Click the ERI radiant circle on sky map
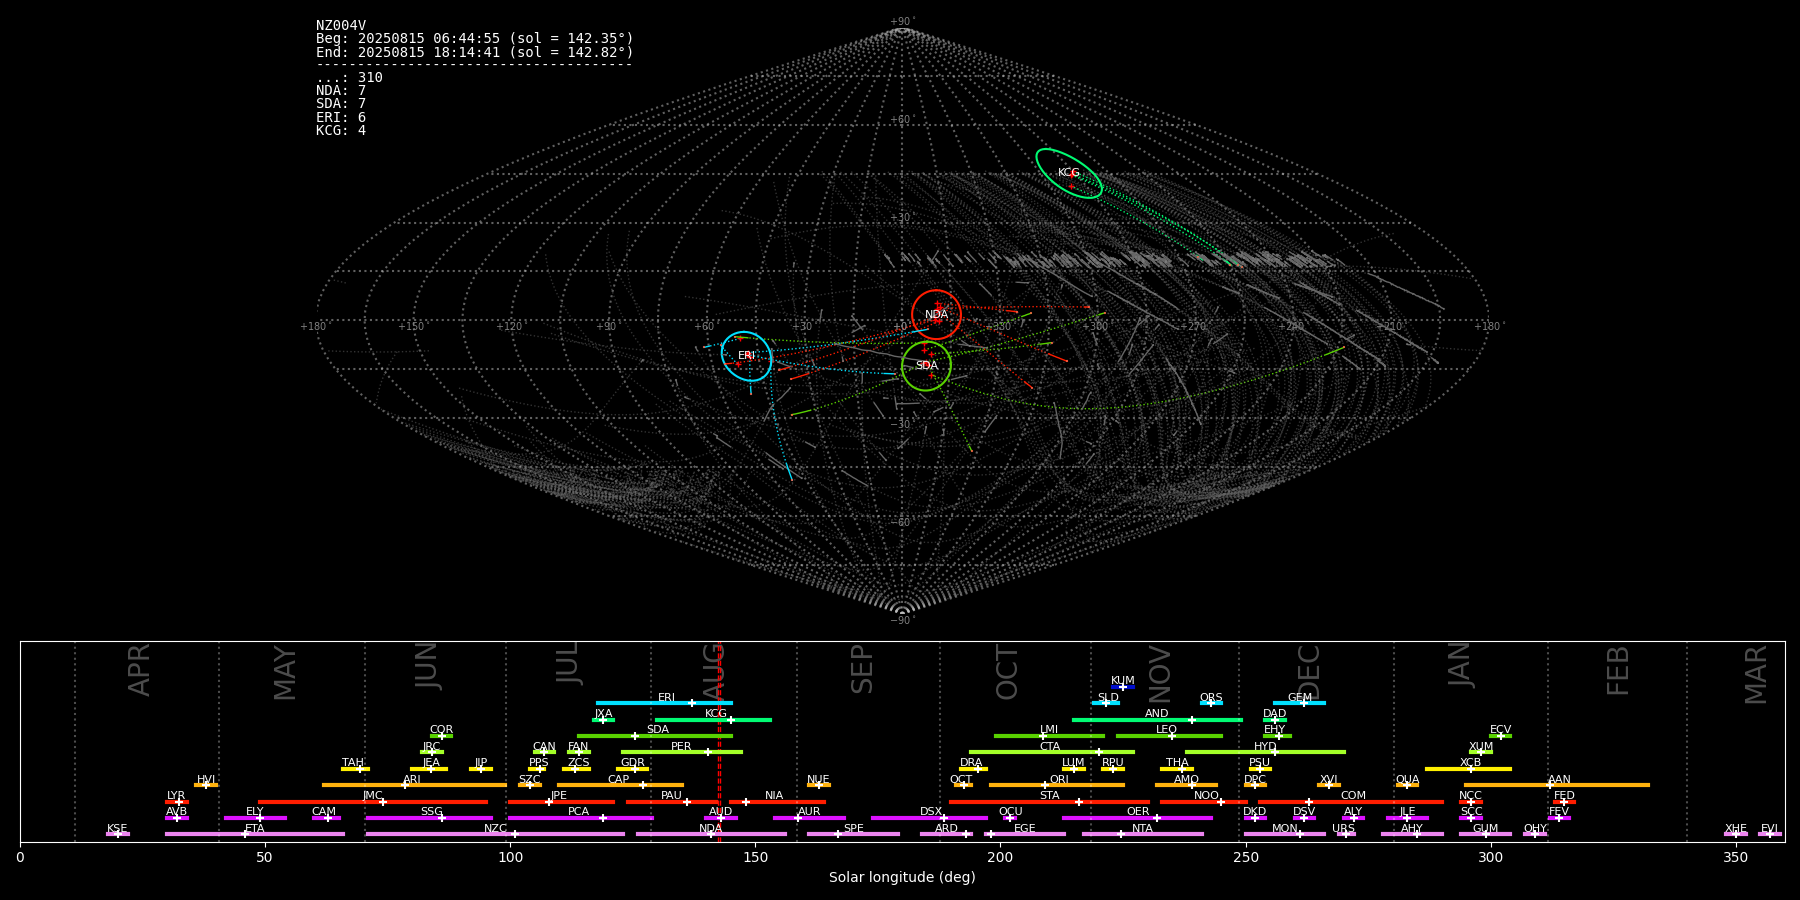This screenshot has width=1800, height=900. tap(747, 356)
